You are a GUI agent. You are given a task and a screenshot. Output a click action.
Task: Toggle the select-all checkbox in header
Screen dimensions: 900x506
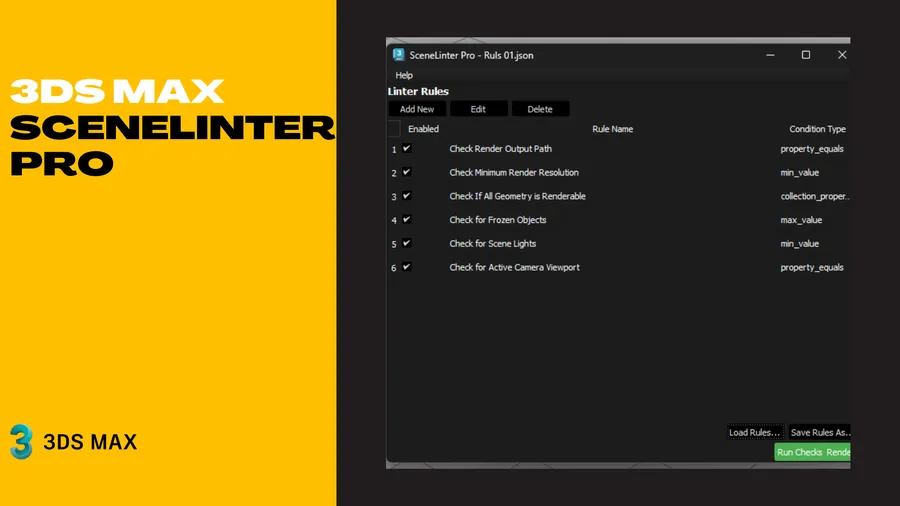click(x=394, y=129)
